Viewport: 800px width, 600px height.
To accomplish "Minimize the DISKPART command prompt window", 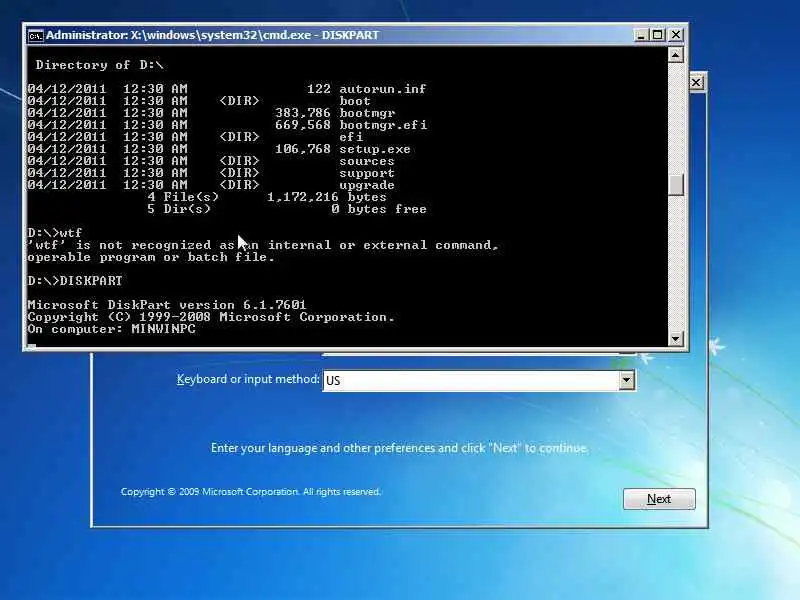I will click(x=641, y=35).
